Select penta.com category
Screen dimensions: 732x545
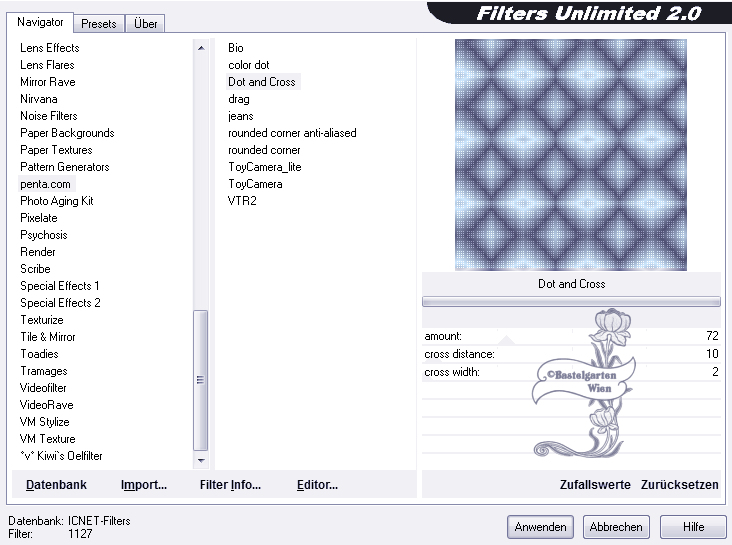coord(45,184)
